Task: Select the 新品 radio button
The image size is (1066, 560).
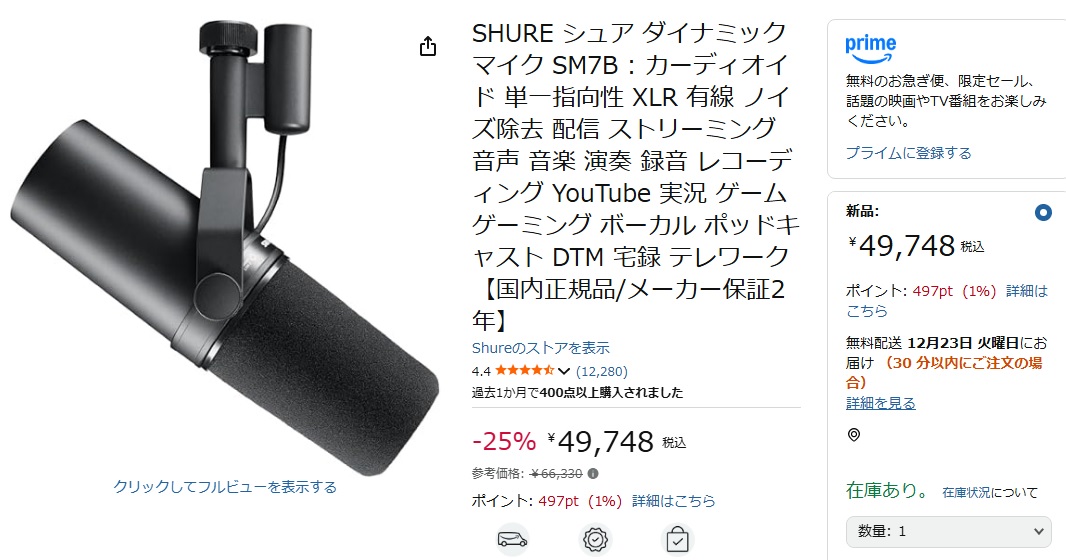Action: click(1043, 213)
